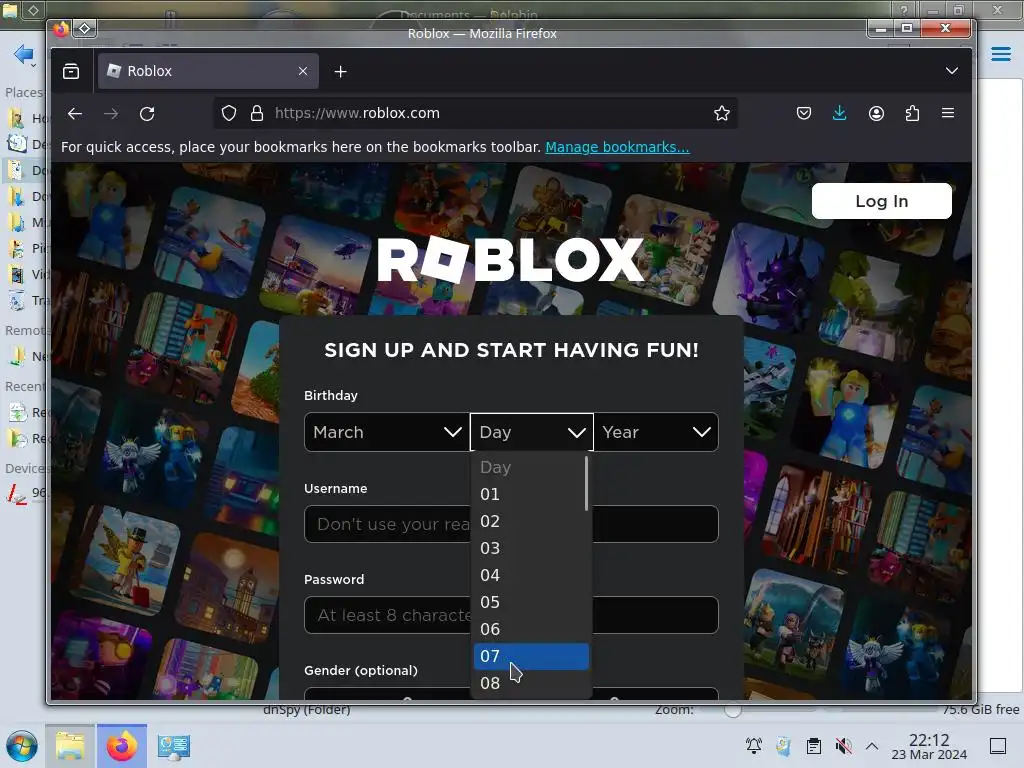The width and height of the screenshot is (1024, 768).
Task: Choose day 04 from the list
Action: click(x=530, y=575)
